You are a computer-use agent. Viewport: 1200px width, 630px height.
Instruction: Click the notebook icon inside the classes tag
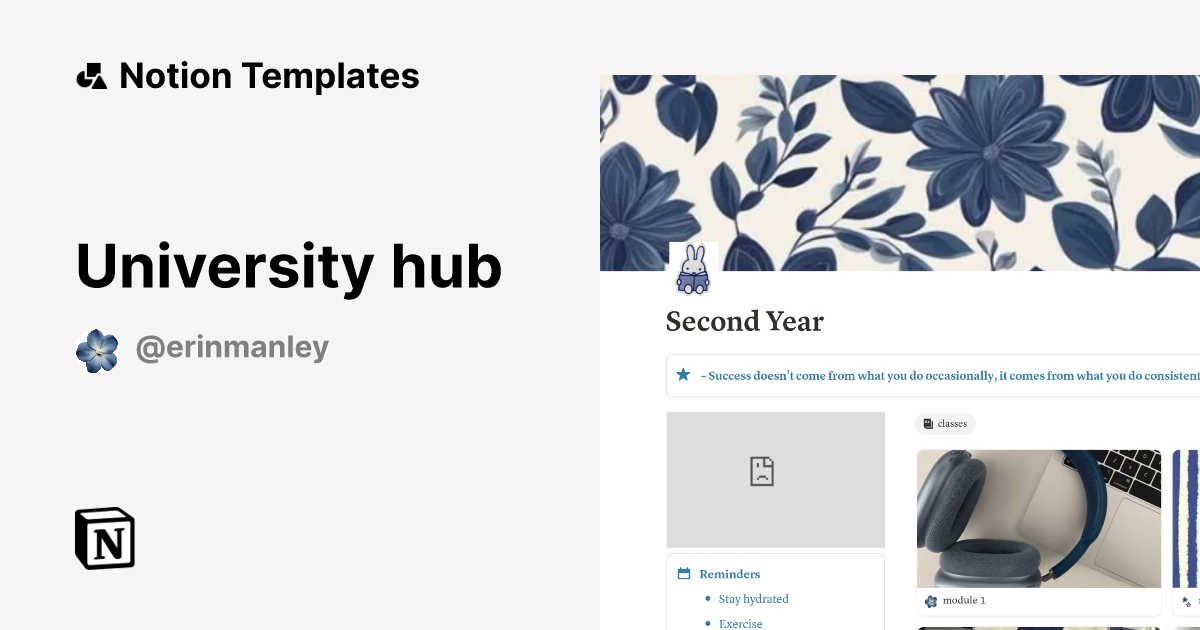coord(929,423)
